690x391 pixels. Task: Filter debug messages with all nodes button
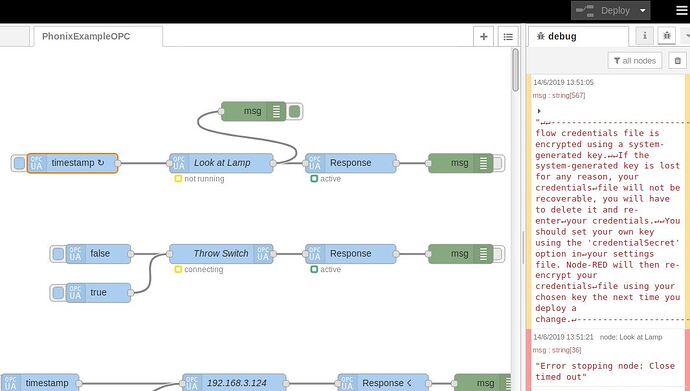tap(635, 61)
